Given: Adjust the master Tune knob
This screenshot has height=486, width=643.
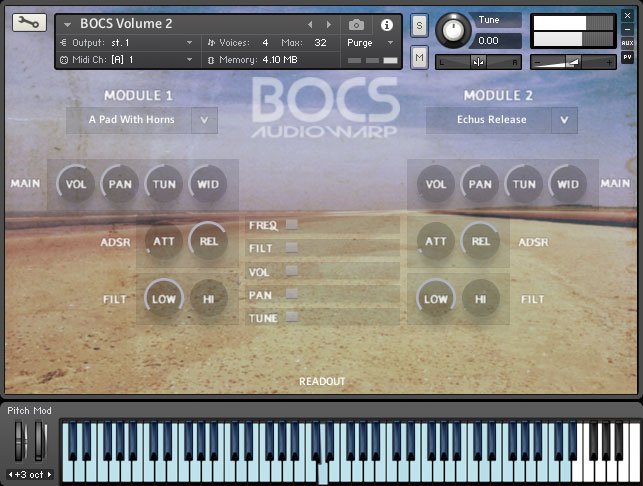Looking at the screenshot, I should (454, 29).
